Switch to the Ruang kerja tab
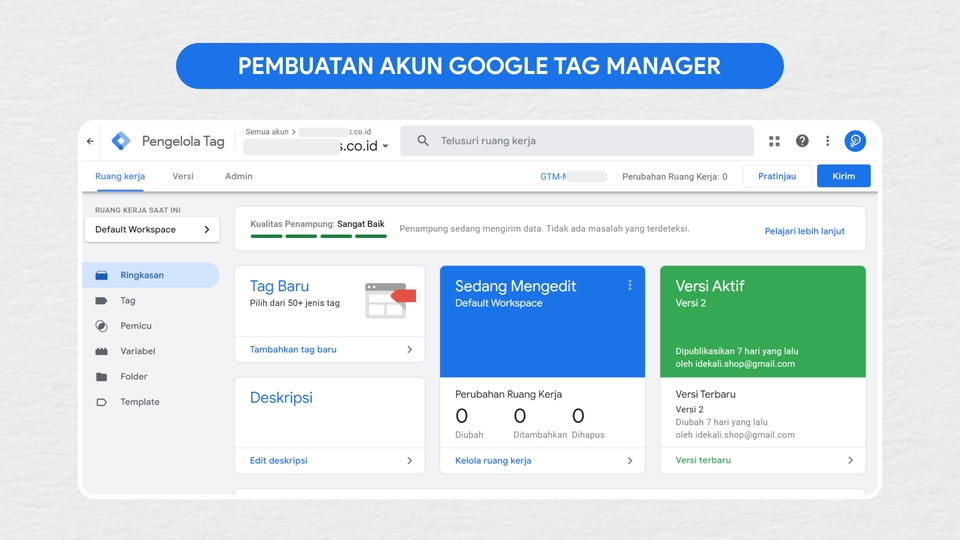This screenshot has width=960, height=540. [120, 176]
